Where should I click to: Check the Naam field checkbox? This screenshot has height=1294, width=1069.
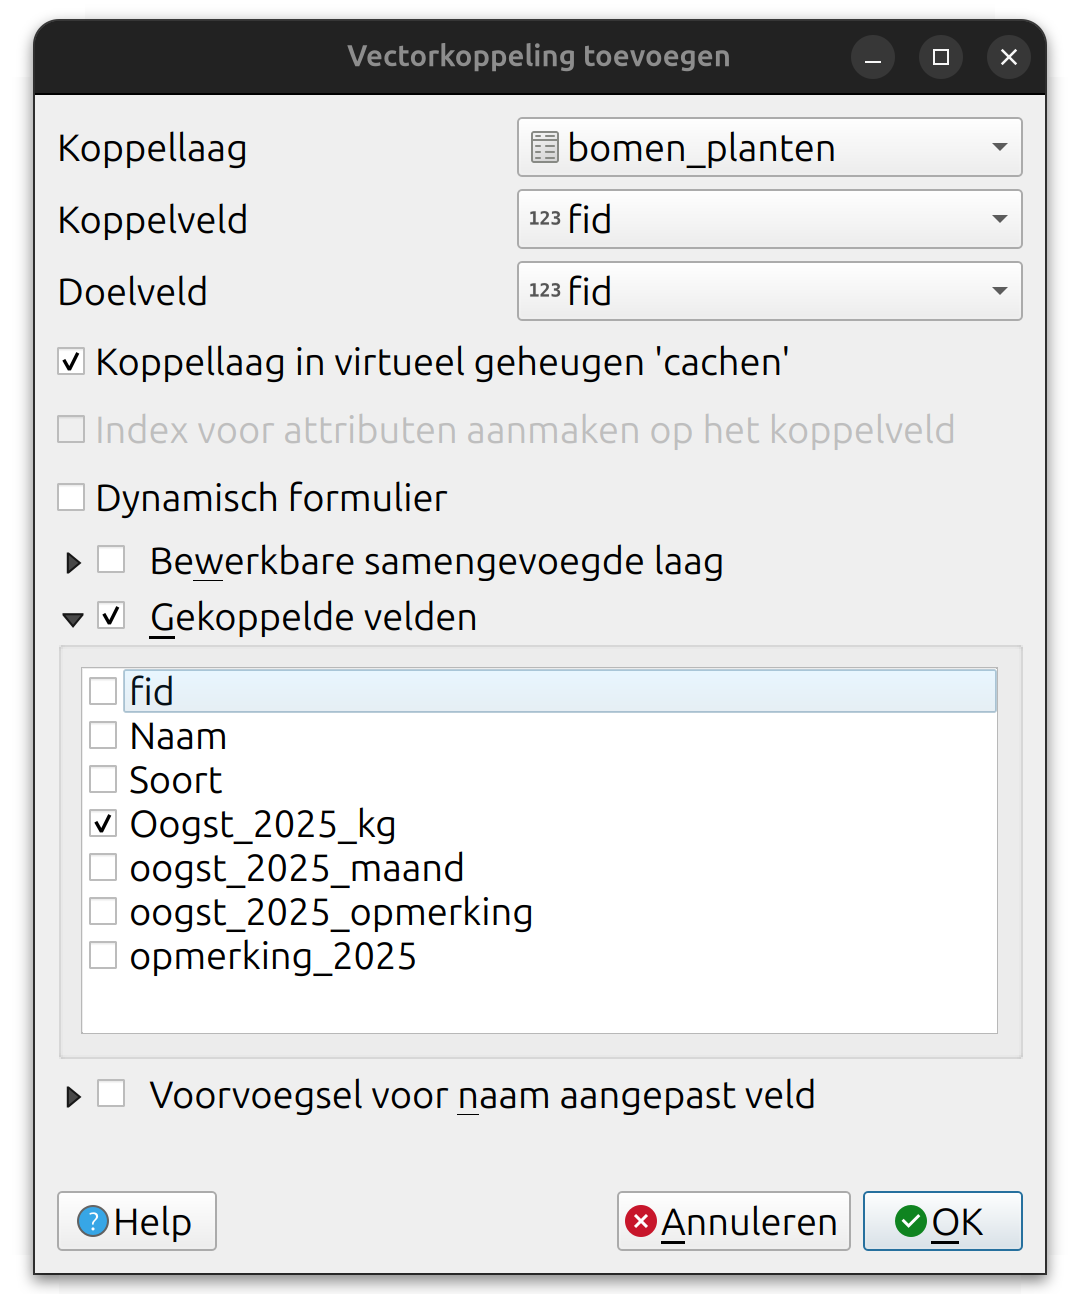point(103,736)
